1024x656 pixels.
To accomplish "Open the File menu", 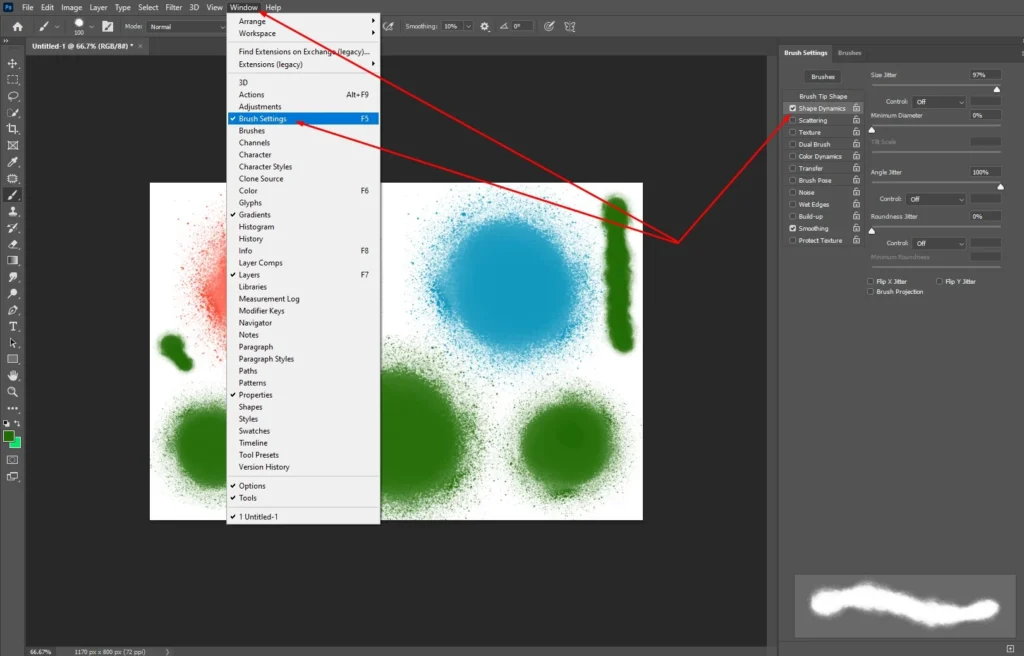I will (27, 7).
